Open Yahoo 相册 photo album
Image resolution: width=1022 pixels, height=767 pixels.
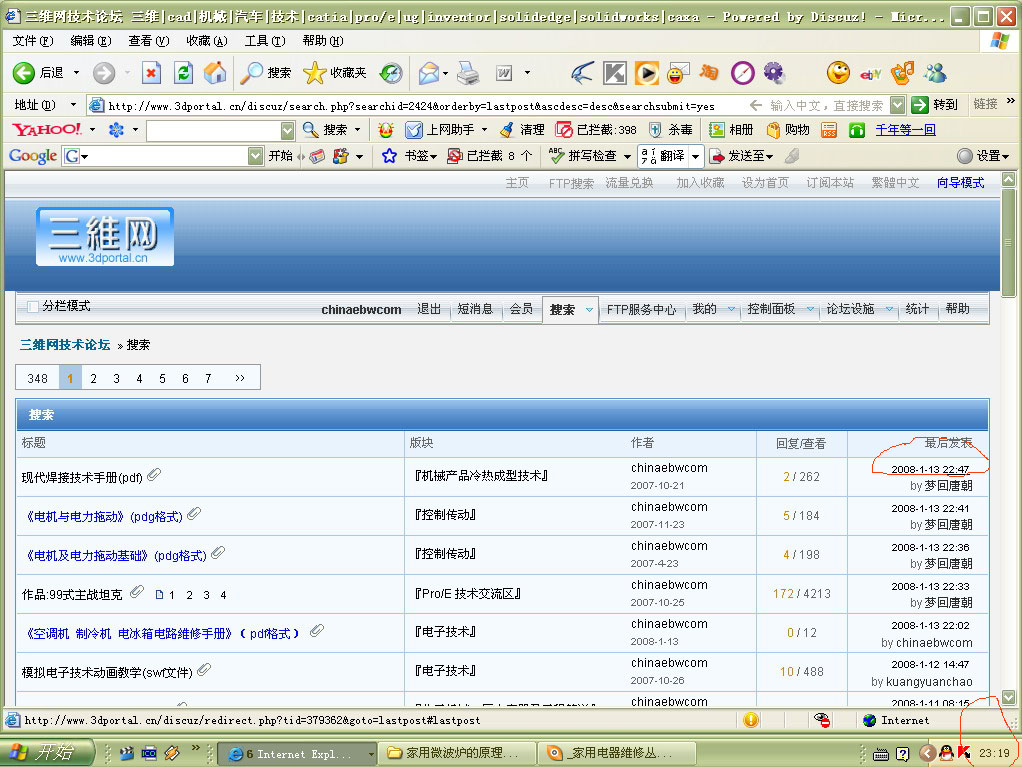pos(731,130)
